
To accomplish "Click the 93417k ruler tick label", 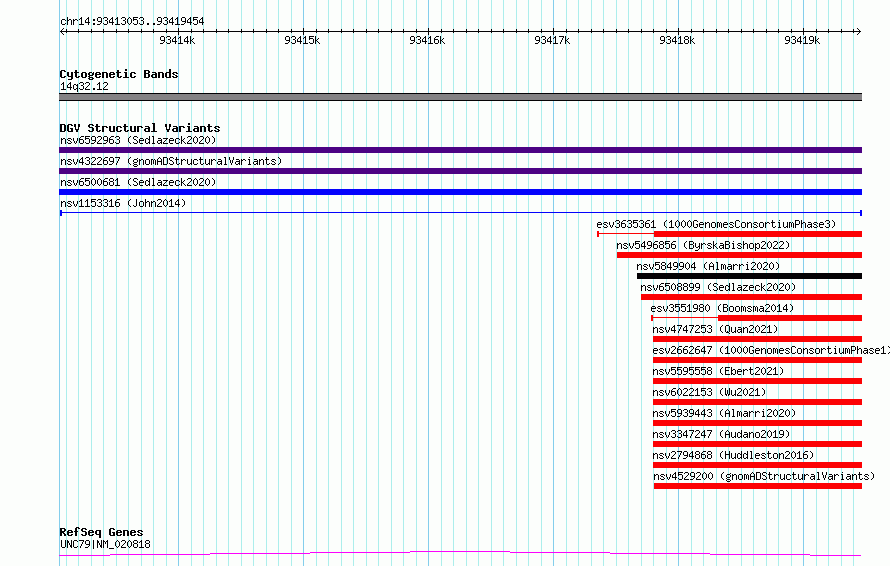I will click(x=552, y=40).
